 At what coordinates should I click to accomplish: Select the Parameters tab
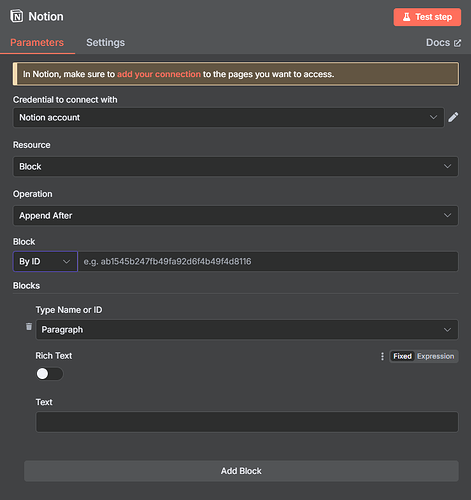pos(37,42)
